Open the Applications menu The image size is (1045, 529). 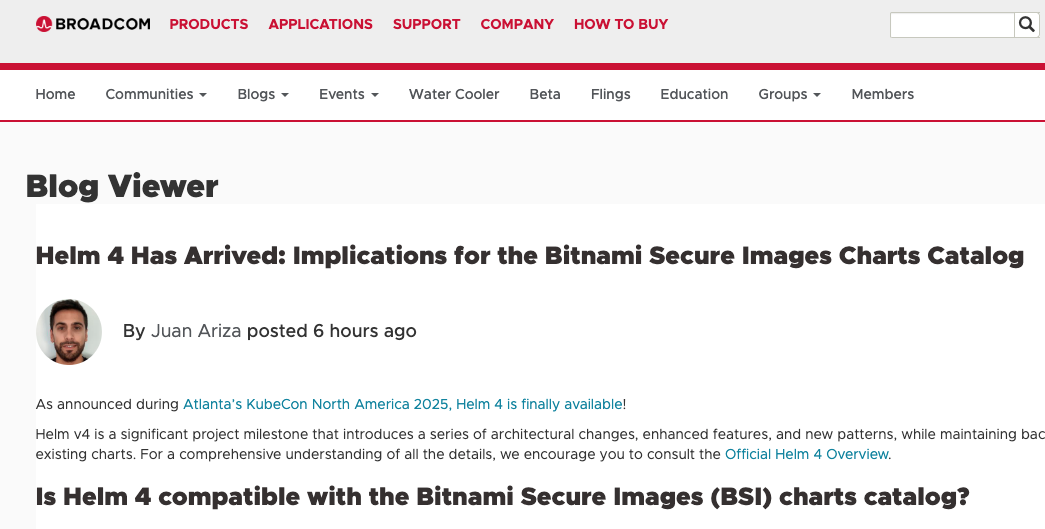pyautogui.click(x=320, y=24)
